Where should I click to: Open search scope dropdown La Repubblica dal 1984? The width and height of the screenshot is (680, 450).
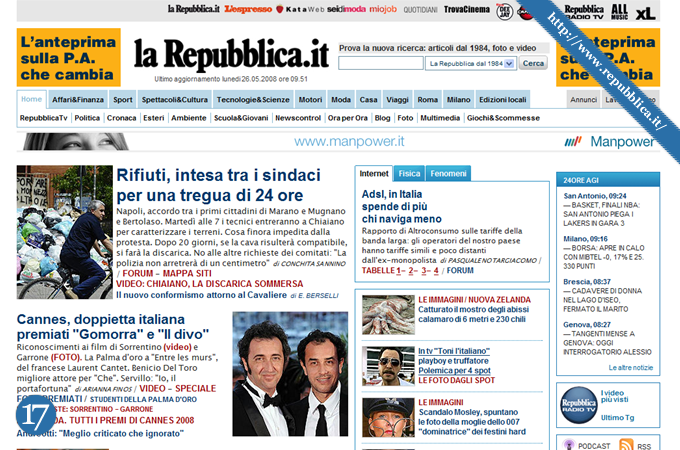471,64
